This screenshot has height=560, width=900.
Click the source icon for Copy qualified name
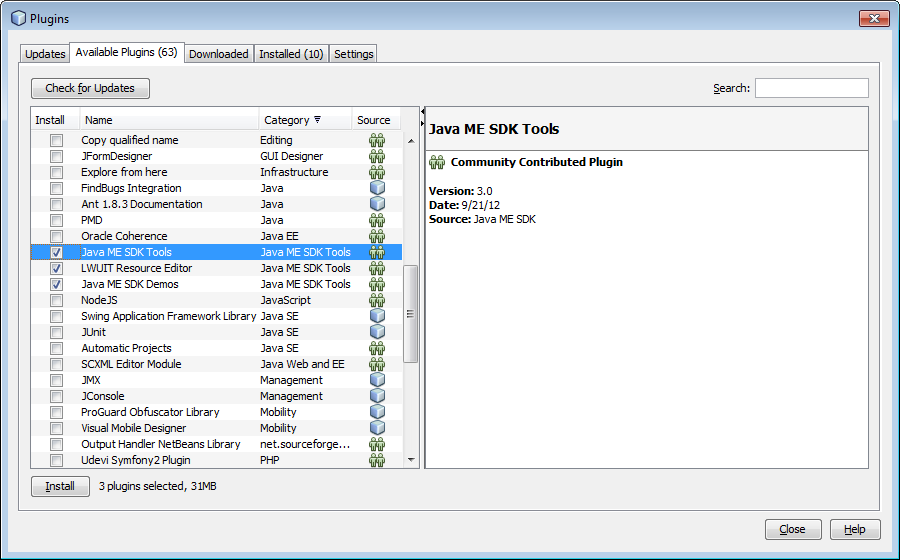[x=377, y=140]
